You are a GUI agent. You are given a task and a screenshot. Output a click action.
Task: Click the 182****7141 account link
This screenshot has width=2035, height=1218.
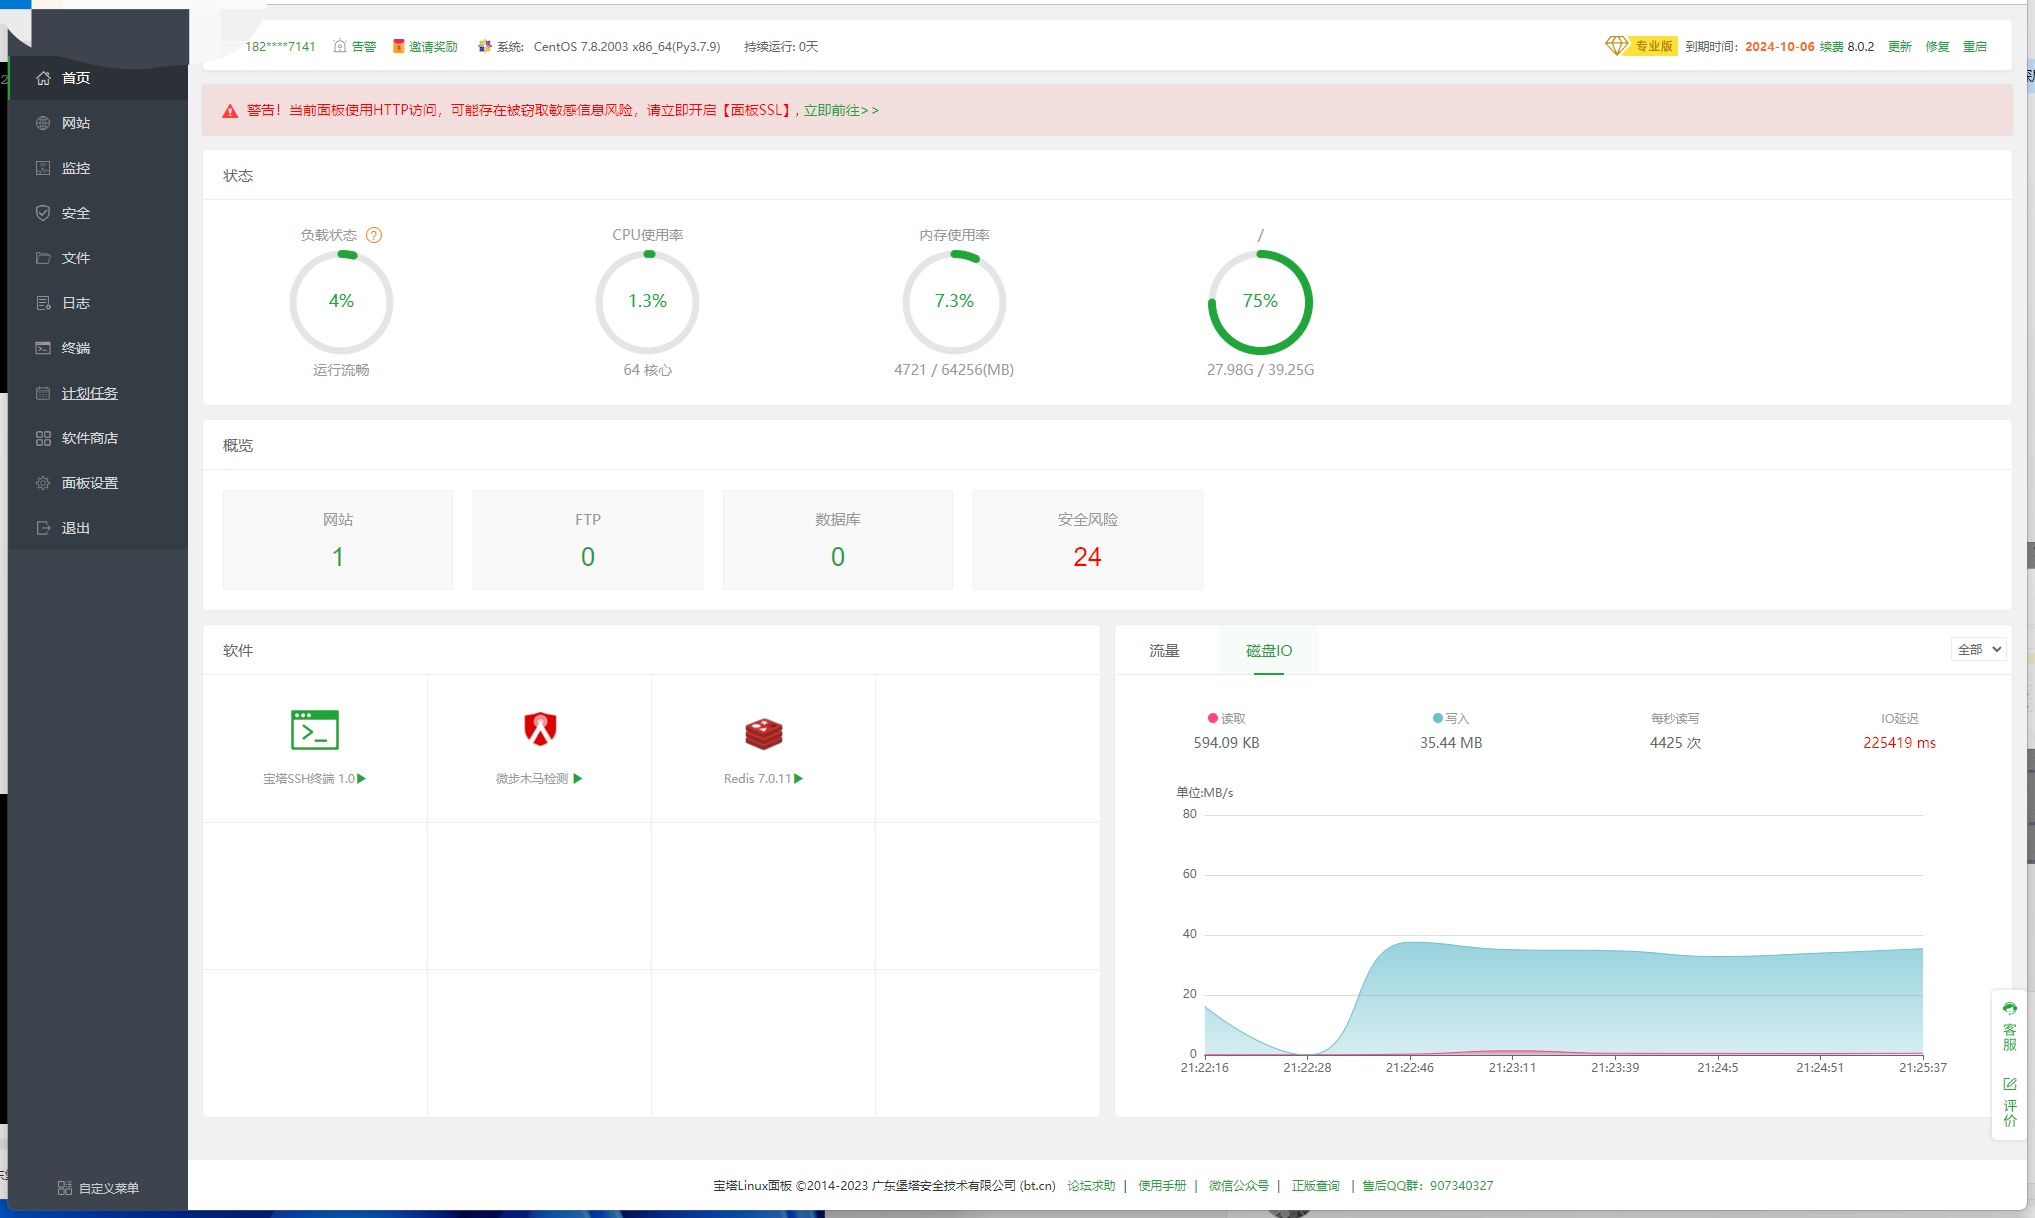(280, 47)
